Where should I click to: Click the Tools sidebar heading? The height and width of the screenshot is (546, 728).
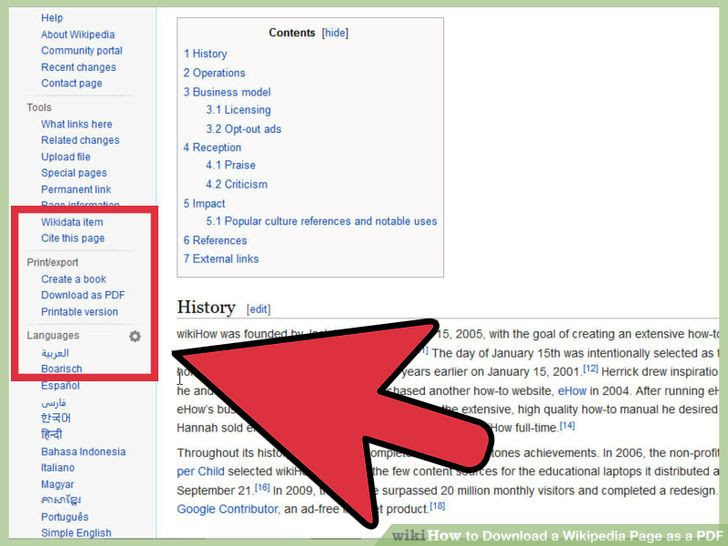point(39,108)
